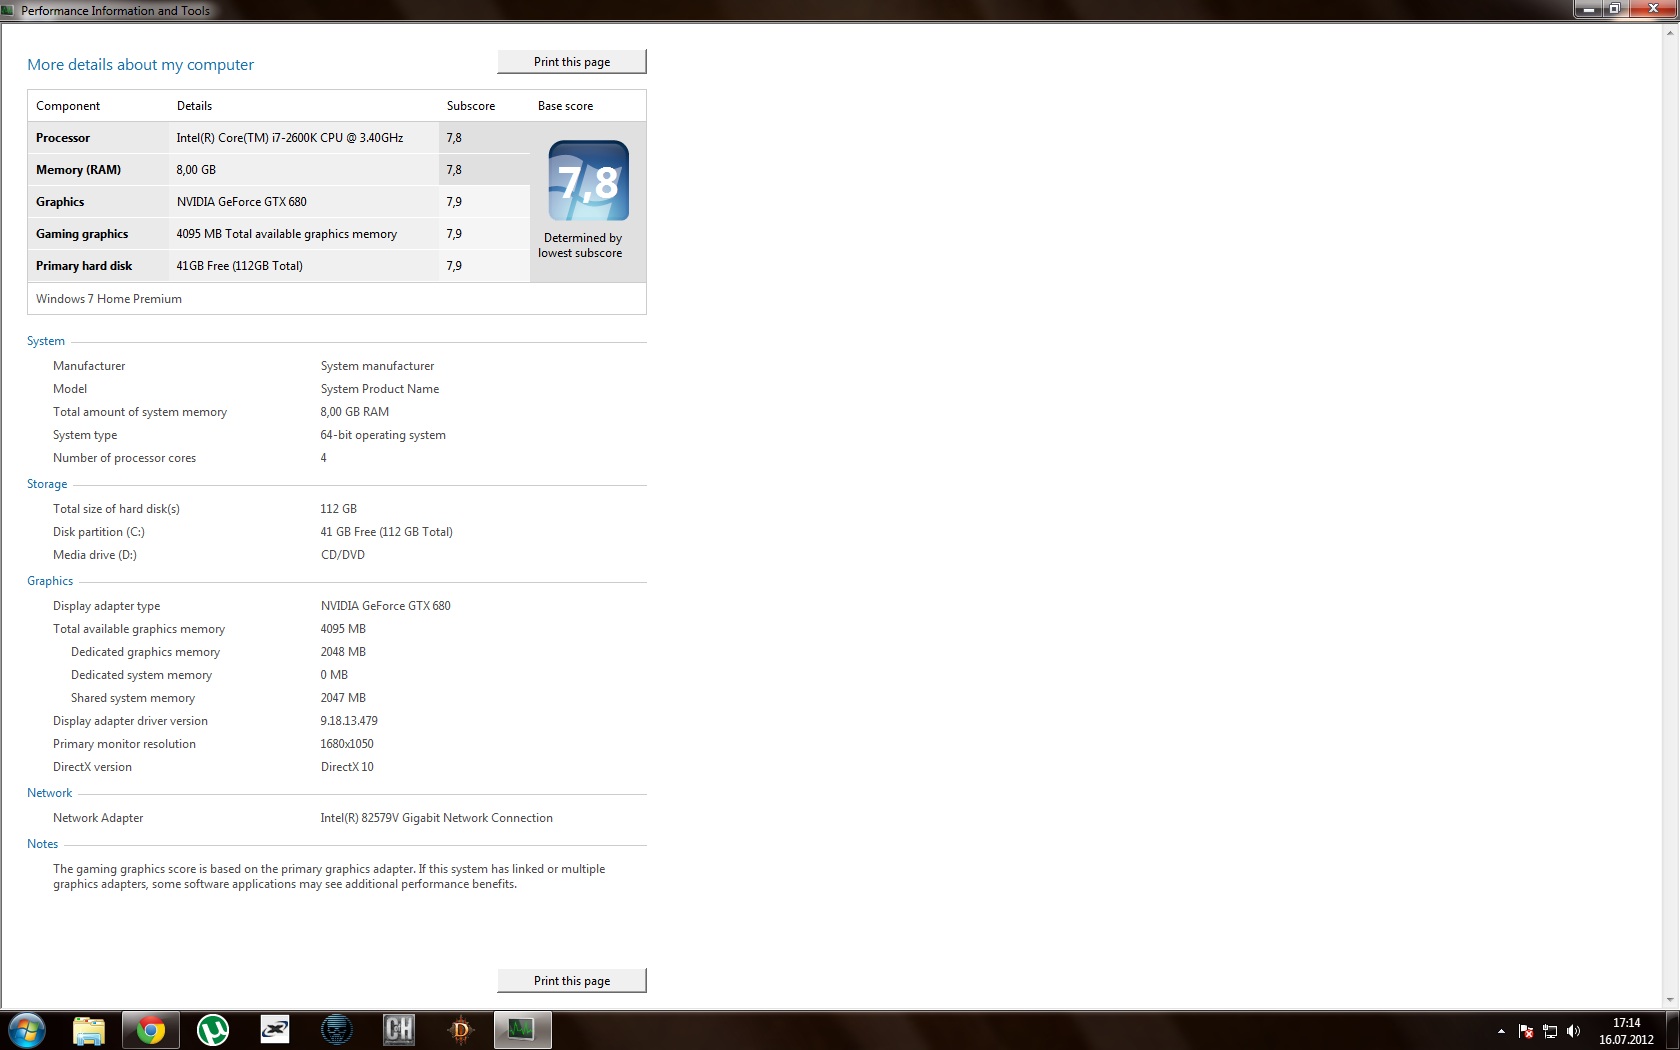Image resolution: width=1680 pixels, height=1050 pixels.
Task: Click the '64-bit operating system' value
Action: click(x=383, y=435)
